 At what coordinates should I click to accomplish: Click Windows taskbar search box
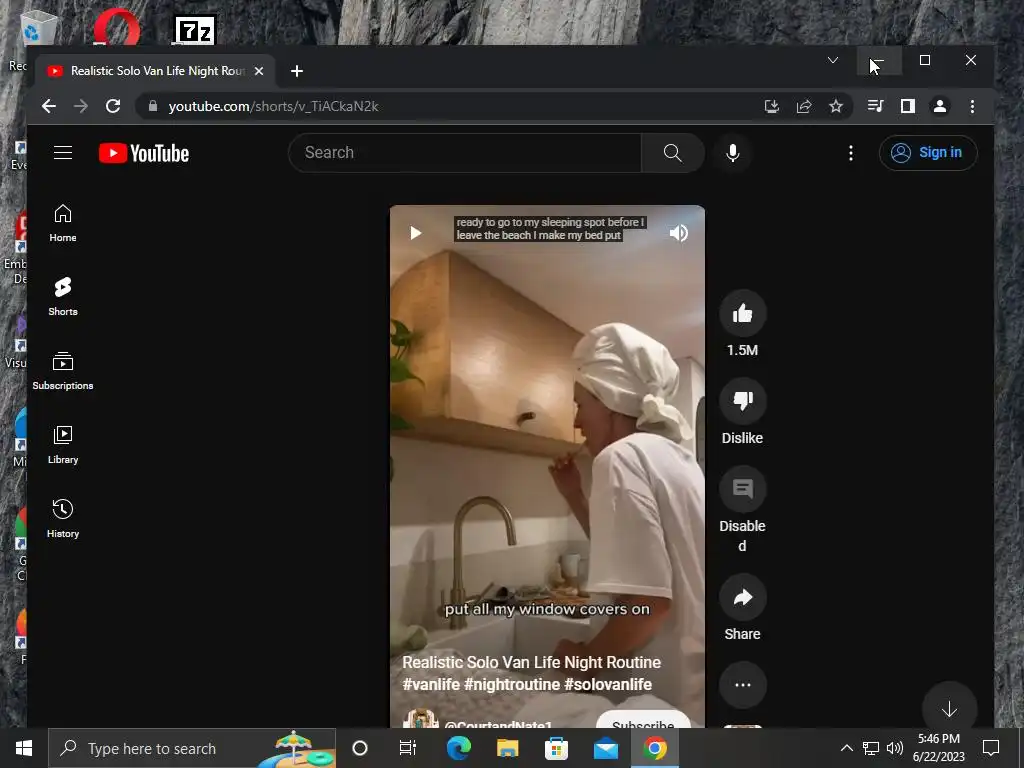192,748
